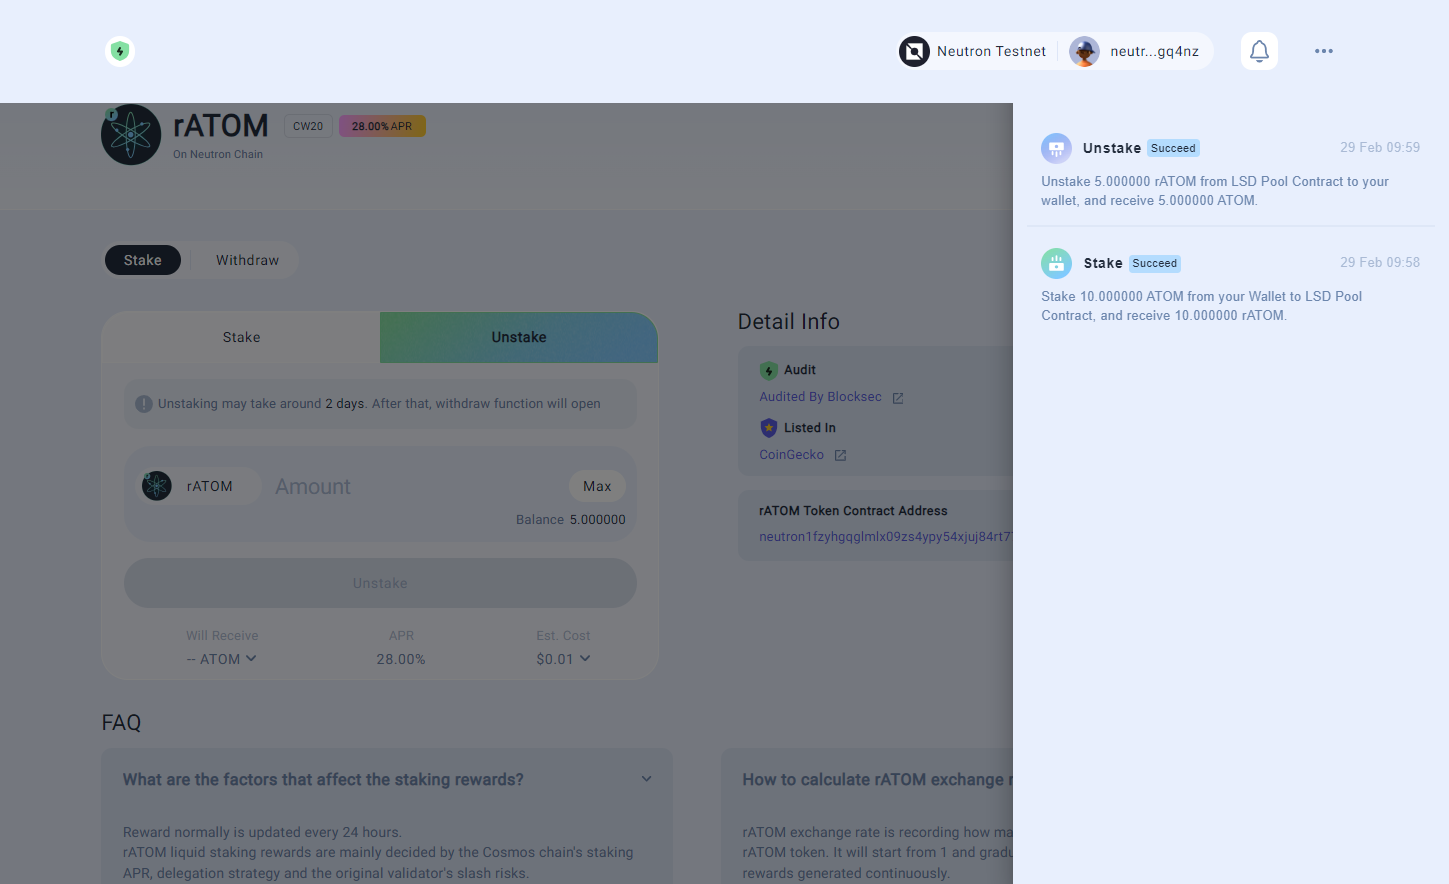Click the Stake notification title in panel
The width and height of the screenshot is (1449, 884).
tap(1103, 263)
